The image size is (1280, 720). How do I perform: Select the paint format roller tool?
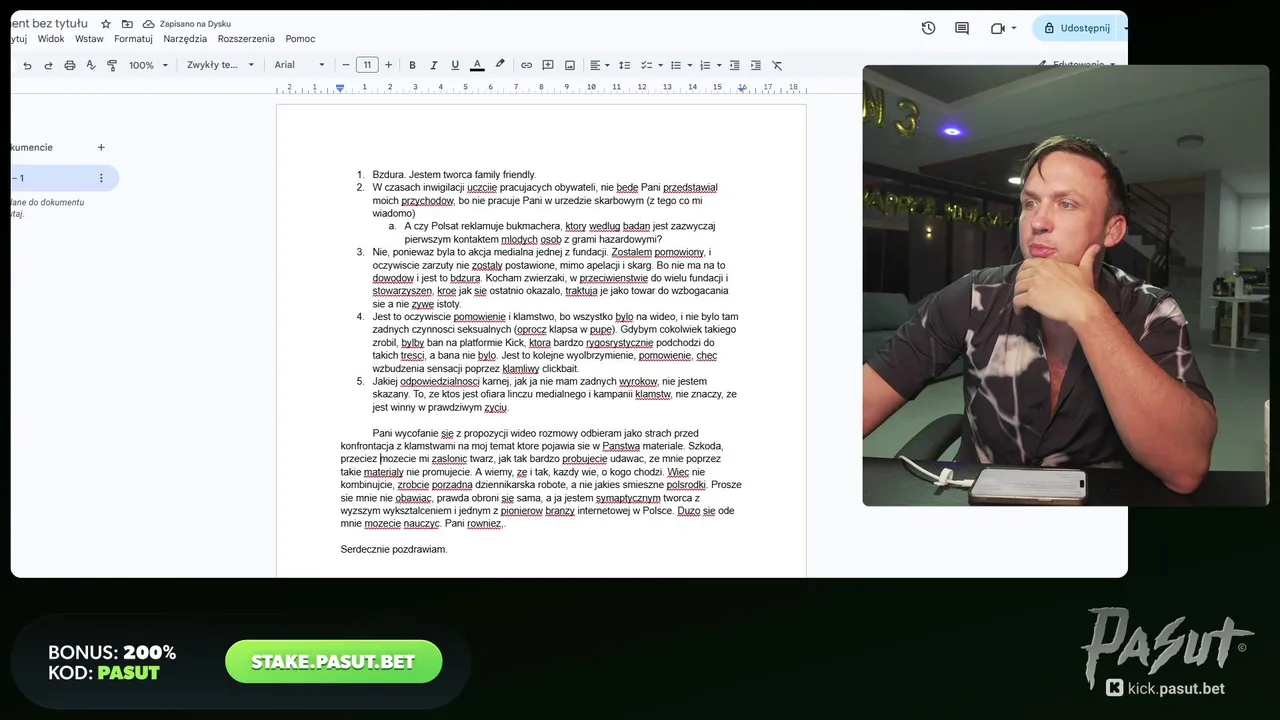click(x=112, y=65)
